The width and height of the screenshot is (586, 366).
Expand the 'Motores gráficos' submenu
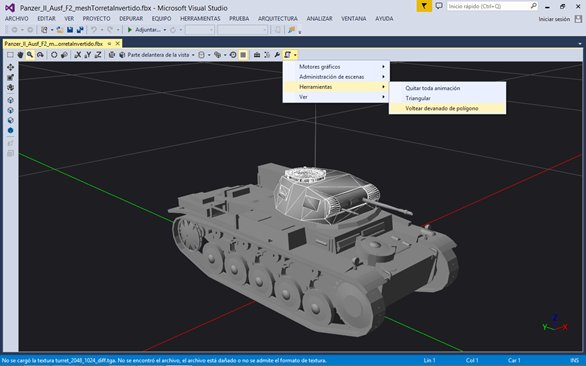point(336,67)
